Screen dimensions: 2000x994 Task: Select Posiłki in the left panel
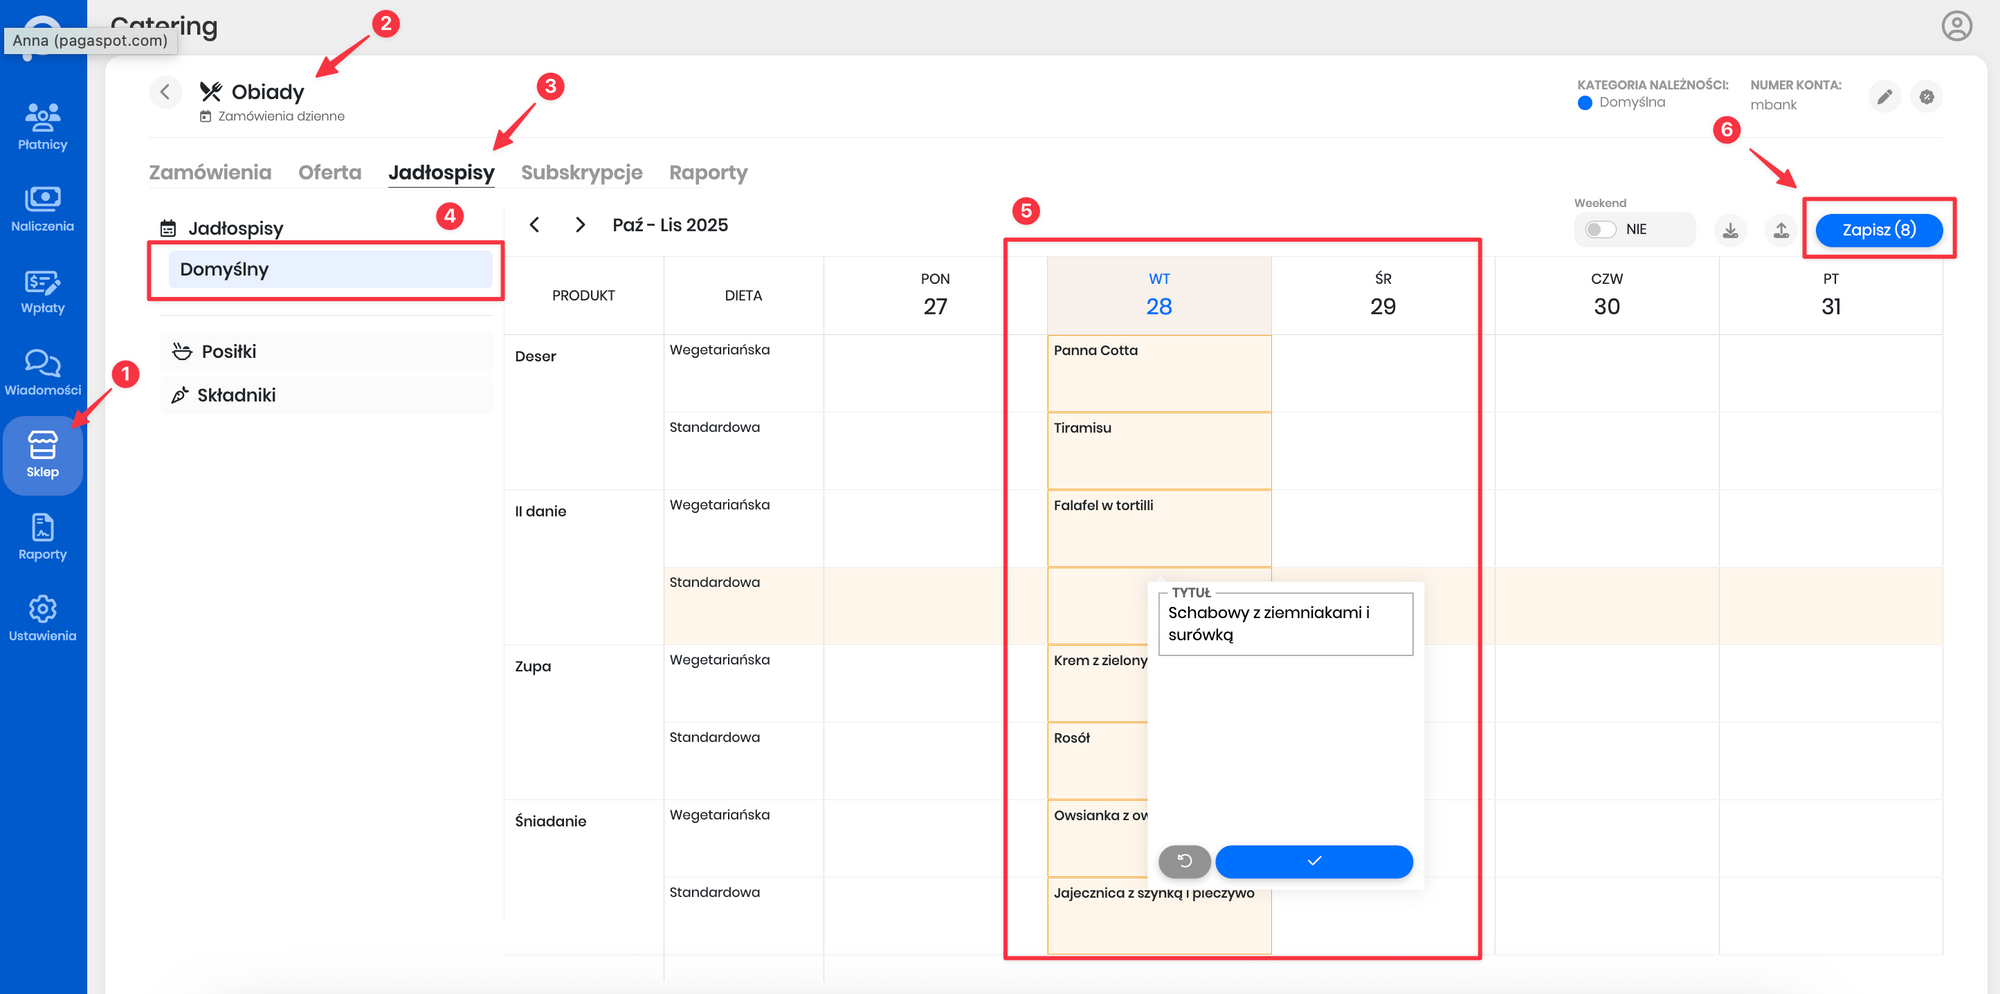tap(229, 352)
